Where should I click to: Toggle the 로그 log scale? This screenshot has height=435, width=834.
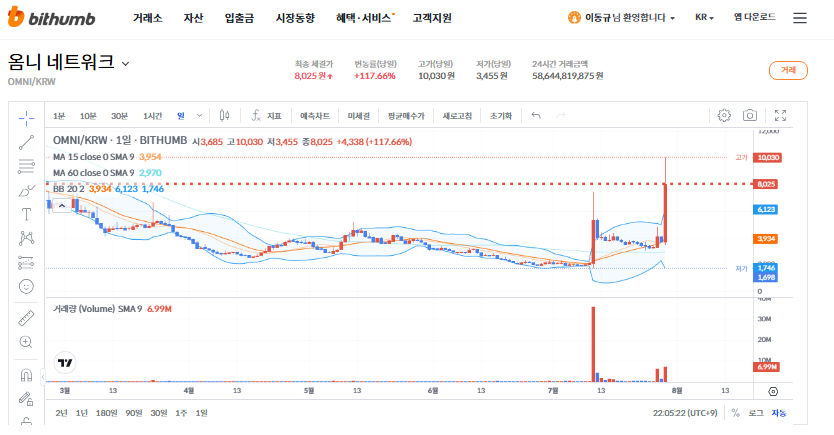(756, 413)
